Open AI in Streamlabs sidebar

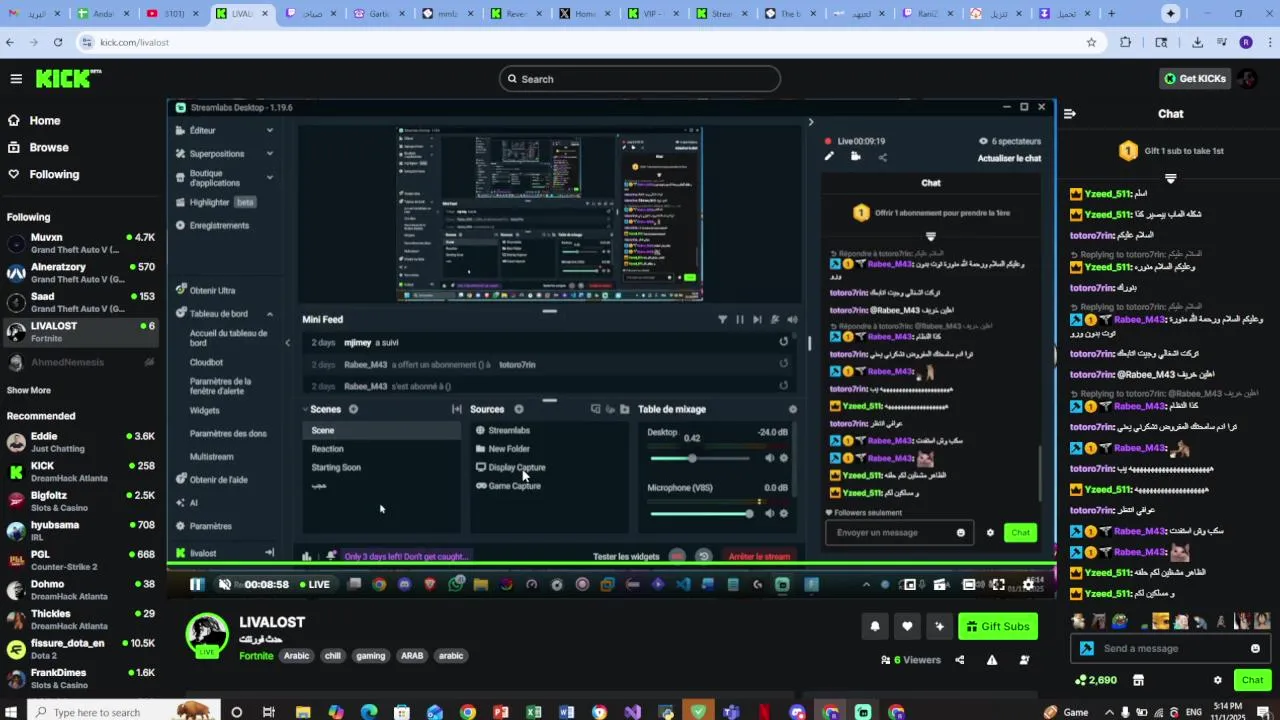point(187,503)
